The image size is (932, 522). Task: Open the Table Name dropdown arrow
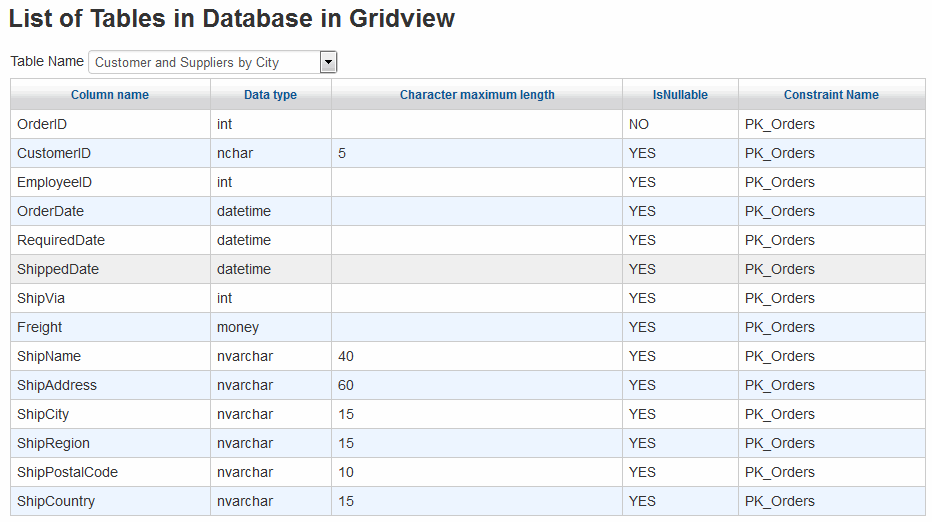point(328,62)
